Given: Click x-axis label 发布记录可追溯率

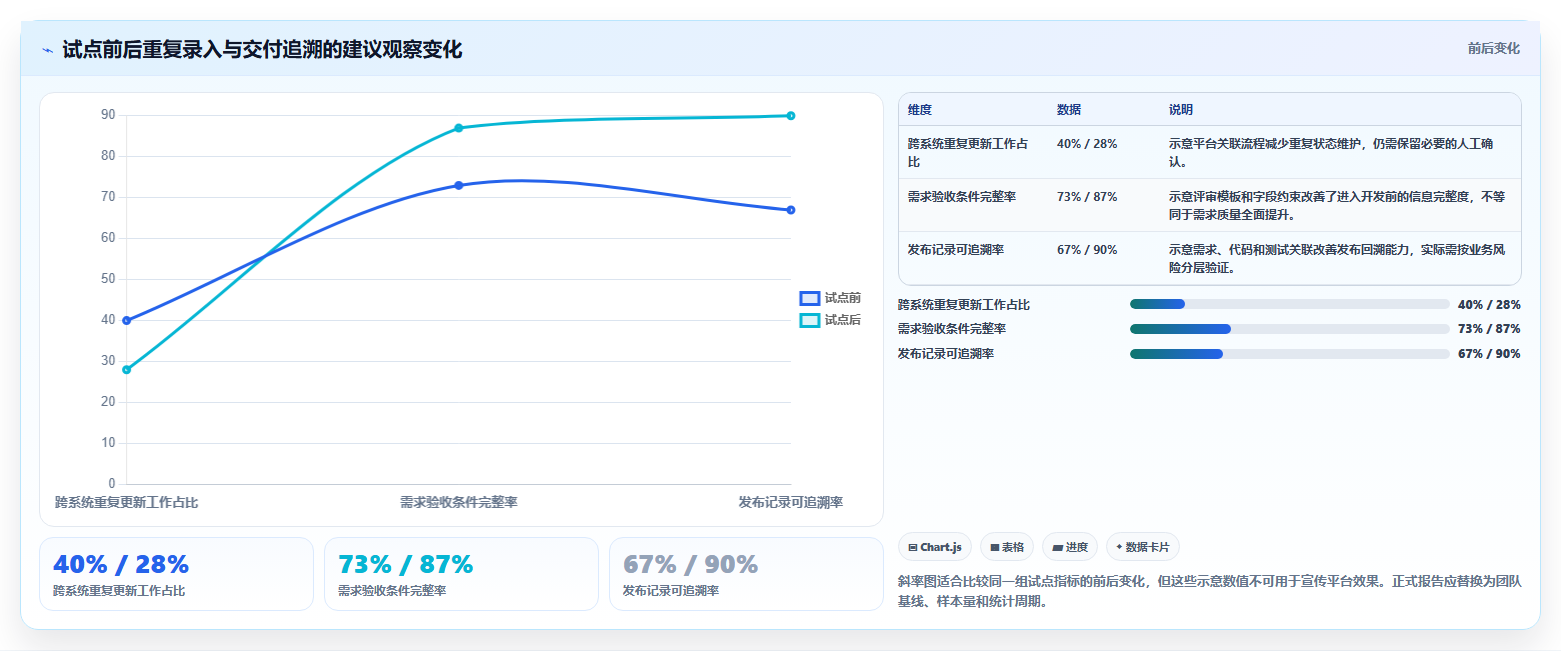Looking at the screenshot, I should click(x=790, y=502).
